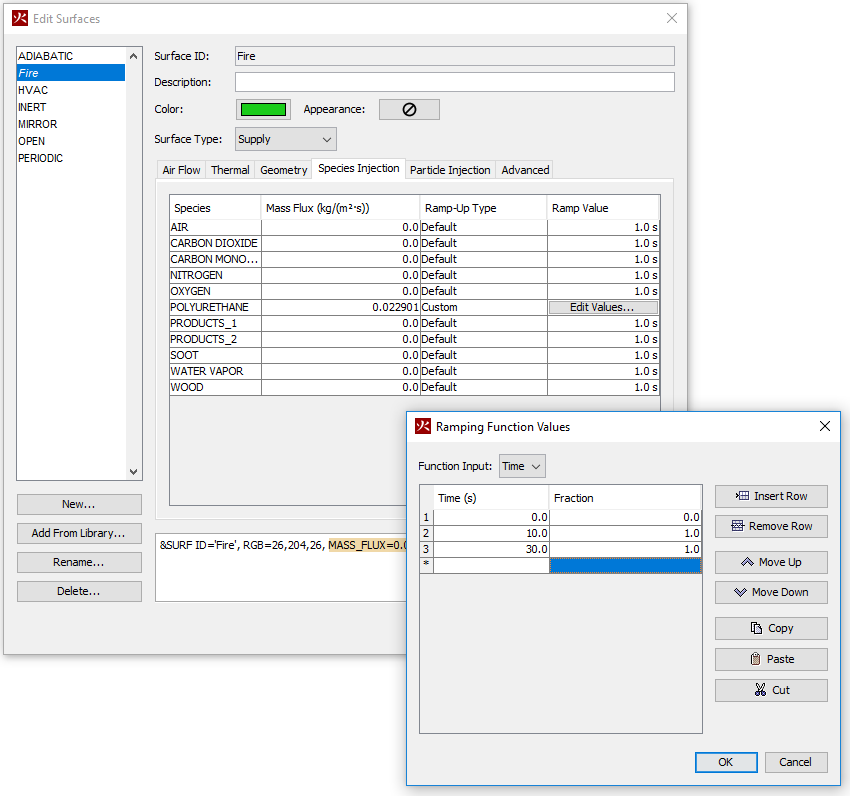
Task: Click the Delete... button
Action: [79, 591]
